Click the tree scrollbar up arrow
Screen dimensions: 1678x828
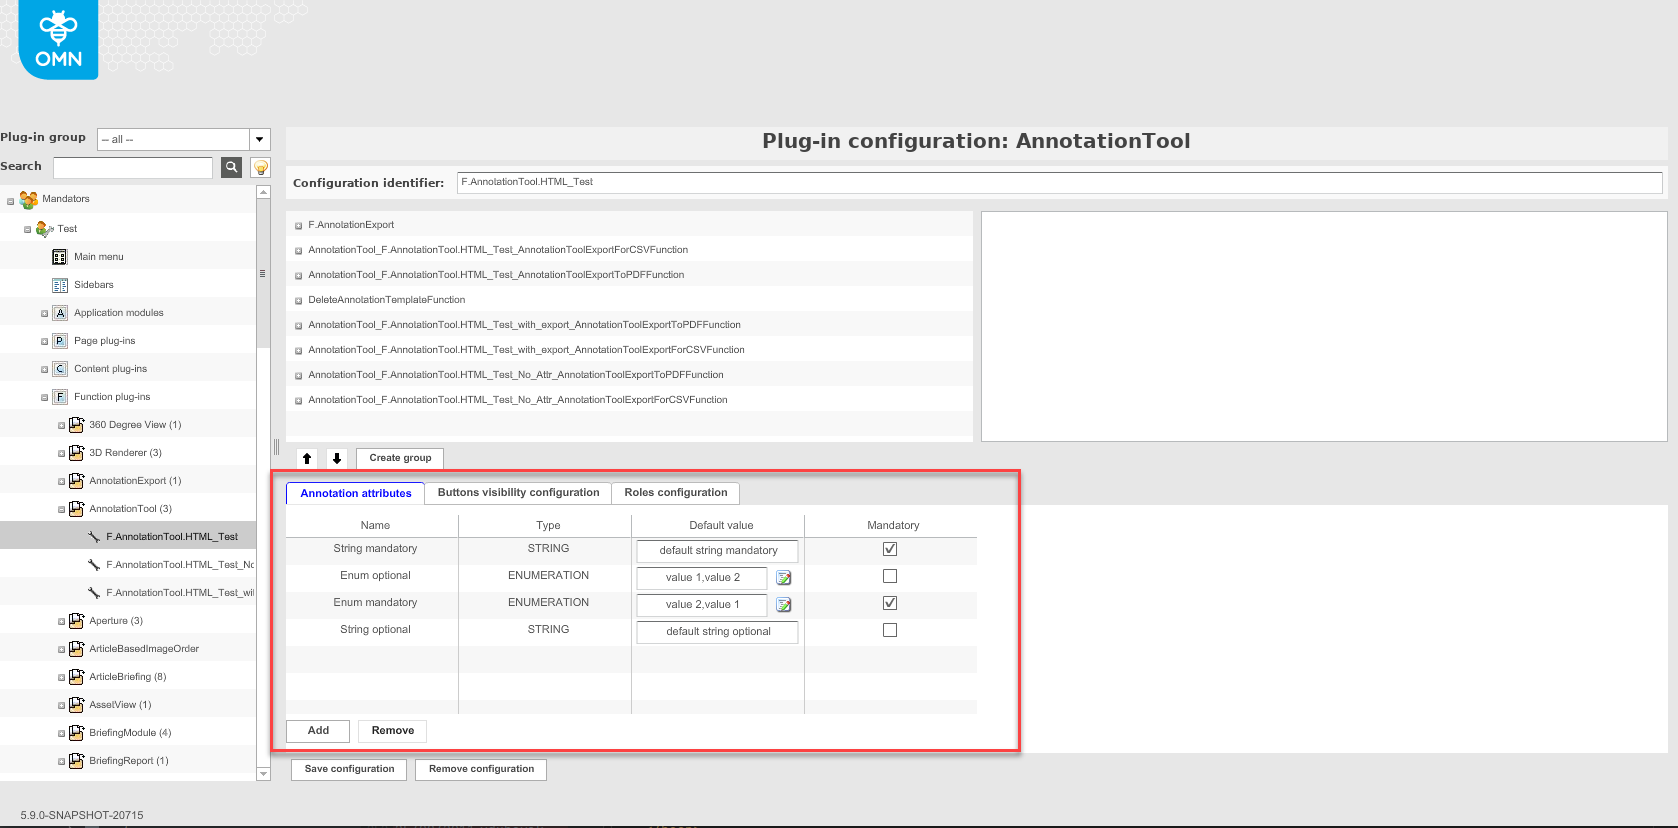[x=264, y=192]
